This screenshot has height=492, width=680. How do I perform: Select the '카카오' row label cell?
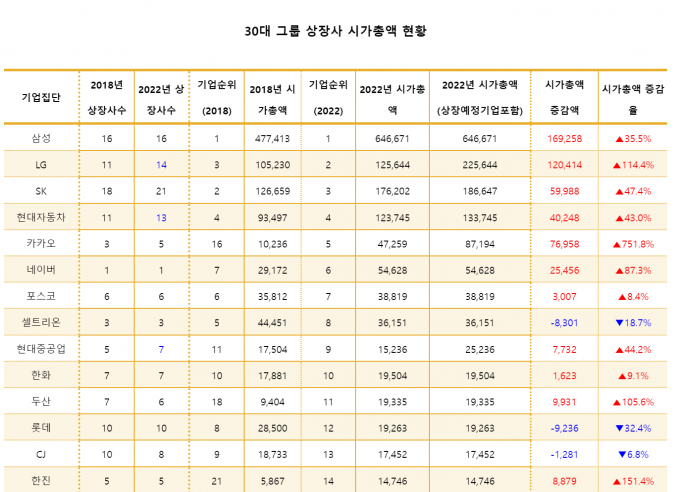(x=41, y=243)
